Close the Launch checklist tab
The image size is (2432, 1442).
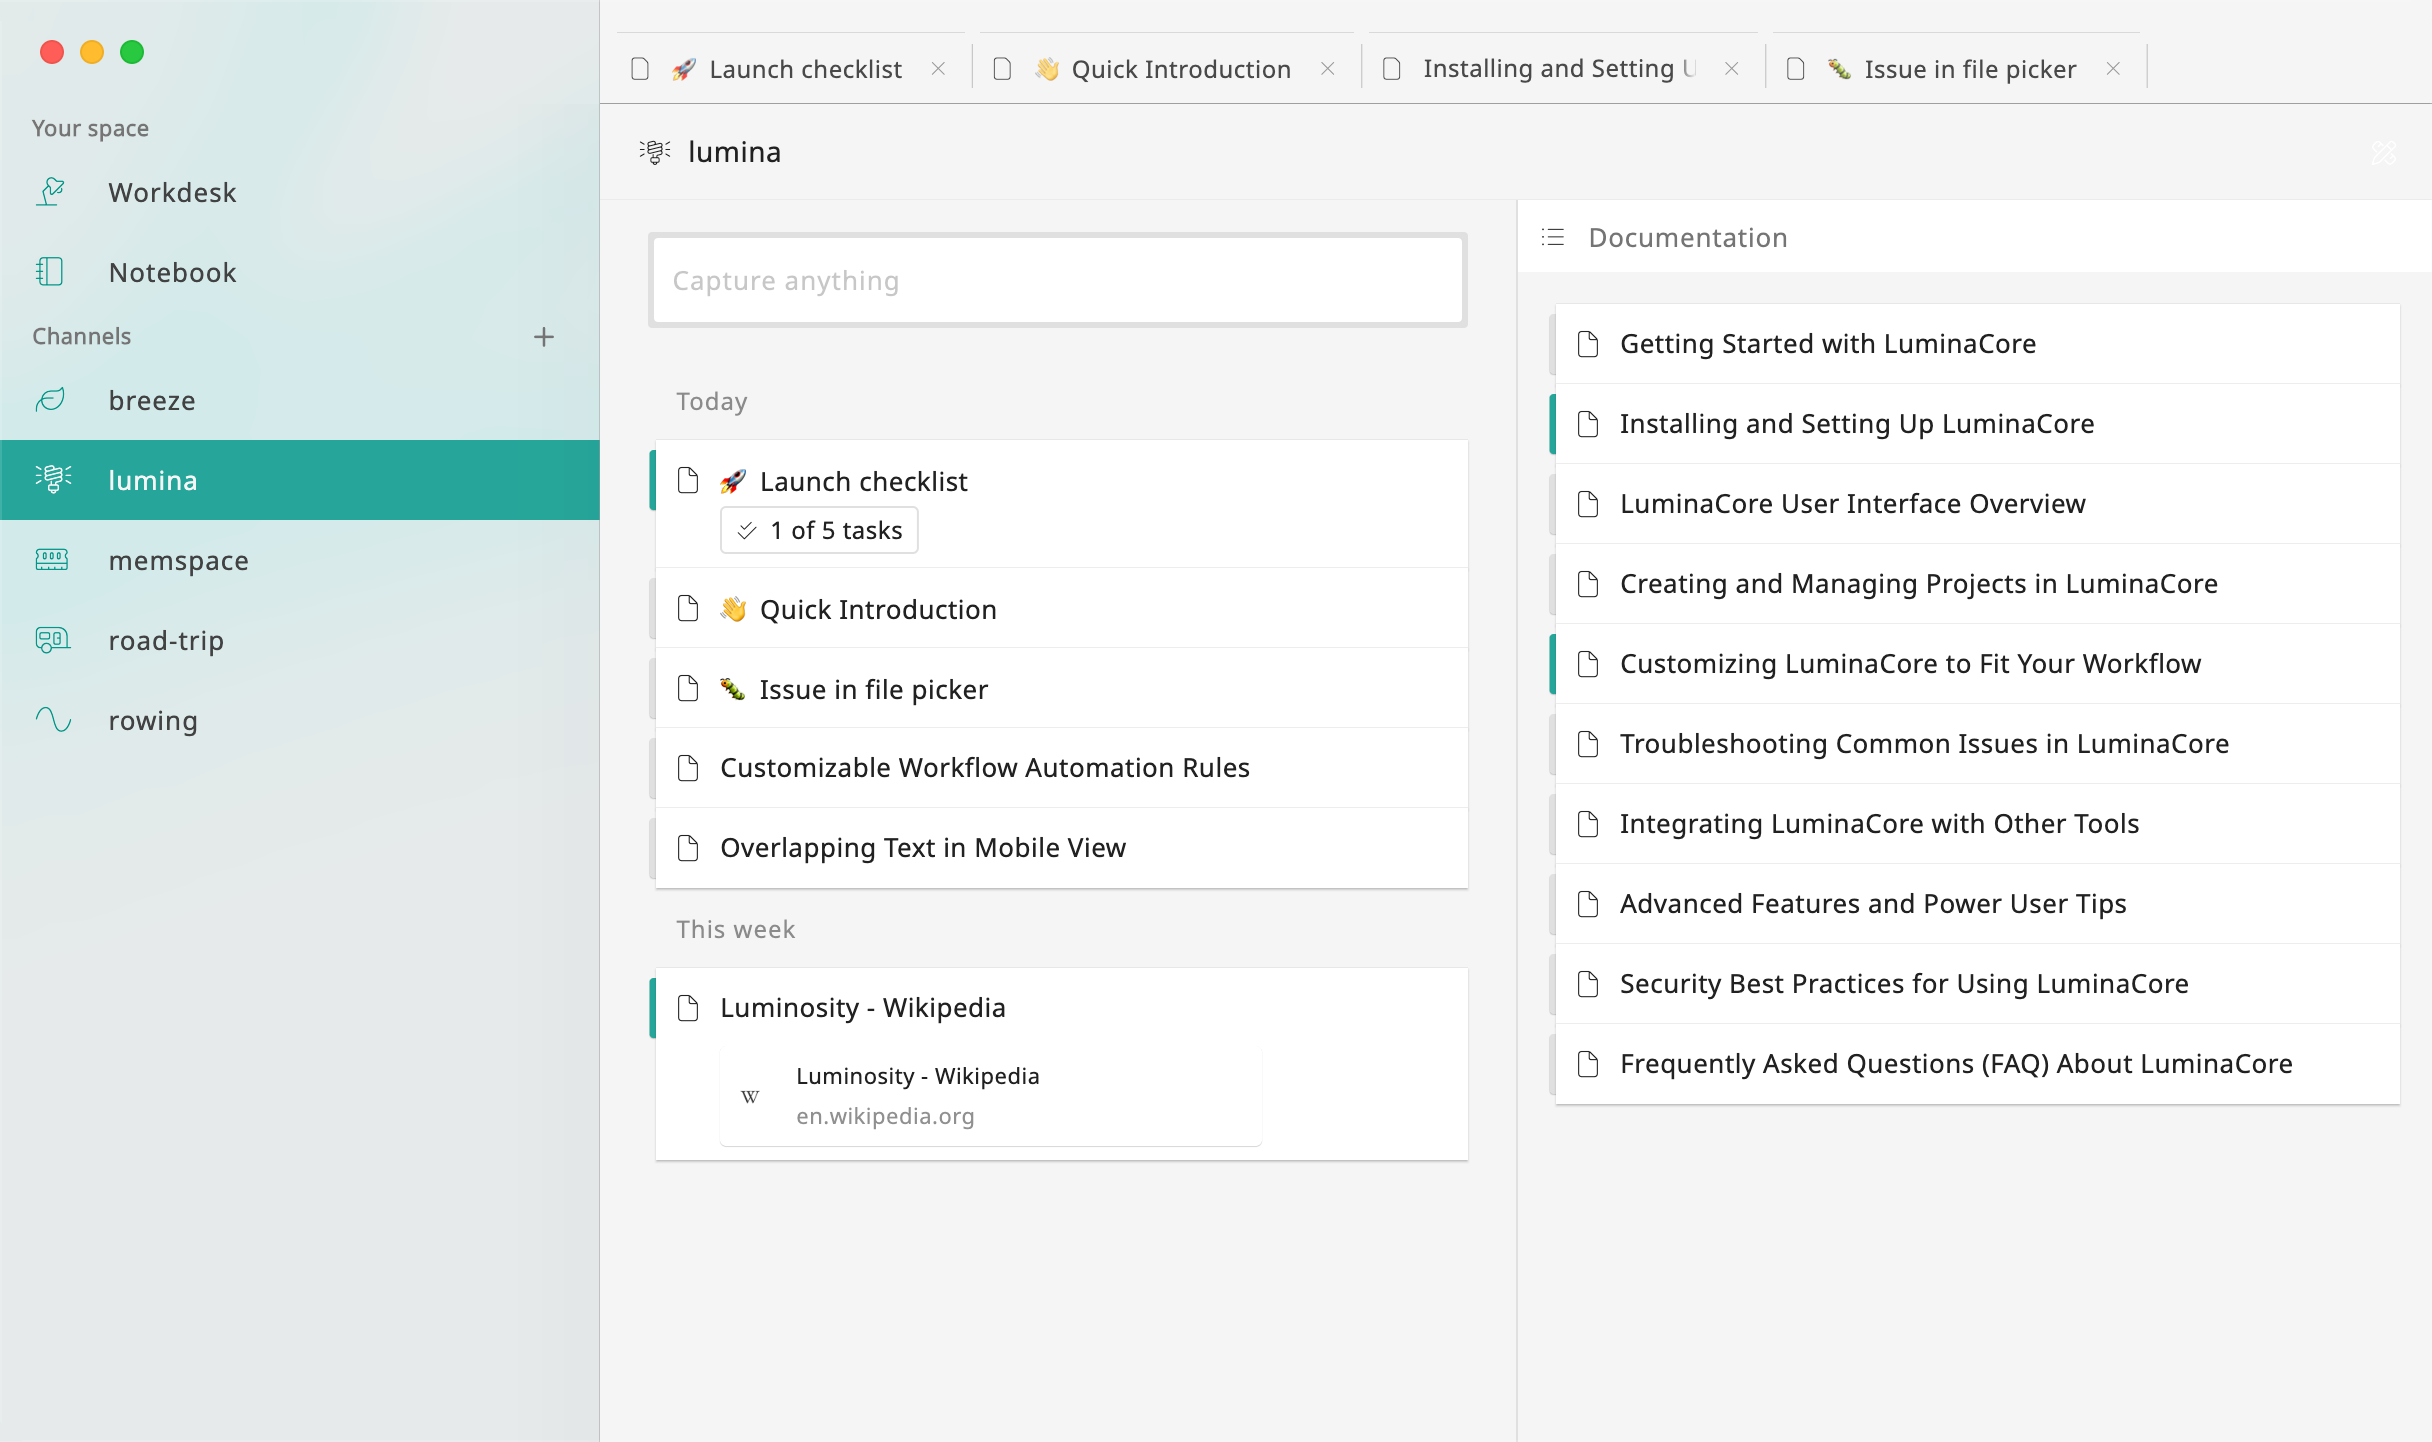(938, 69)
